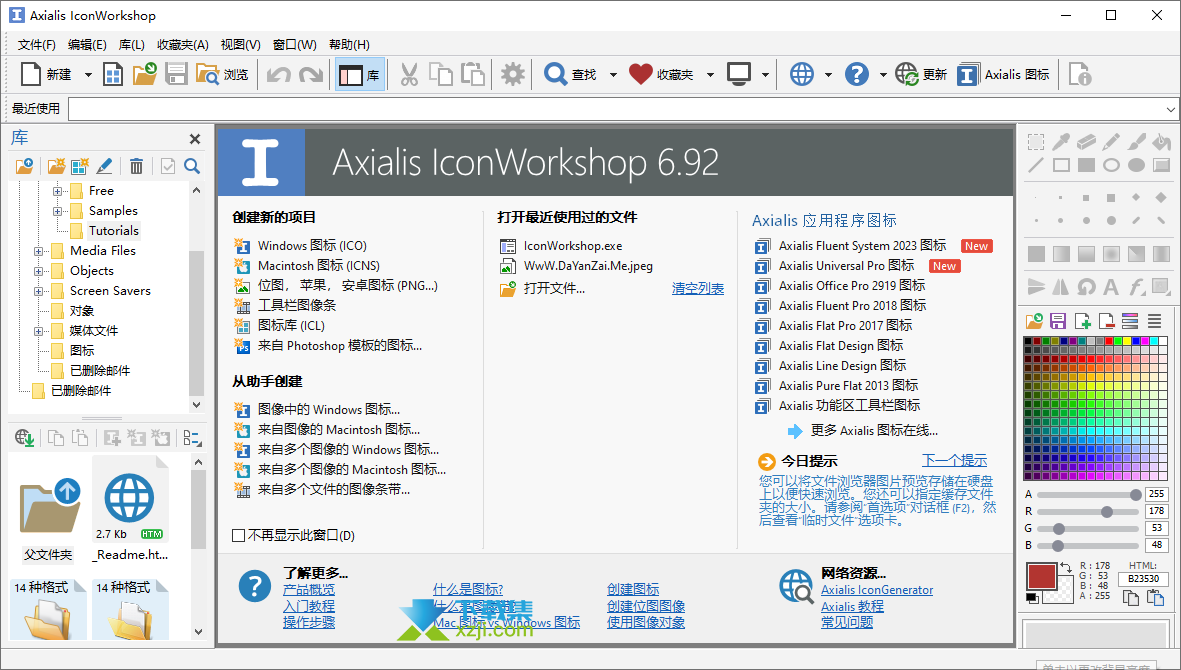
Task: Open the 查找 dropdown arrow
Action: (x=613, y=75)
